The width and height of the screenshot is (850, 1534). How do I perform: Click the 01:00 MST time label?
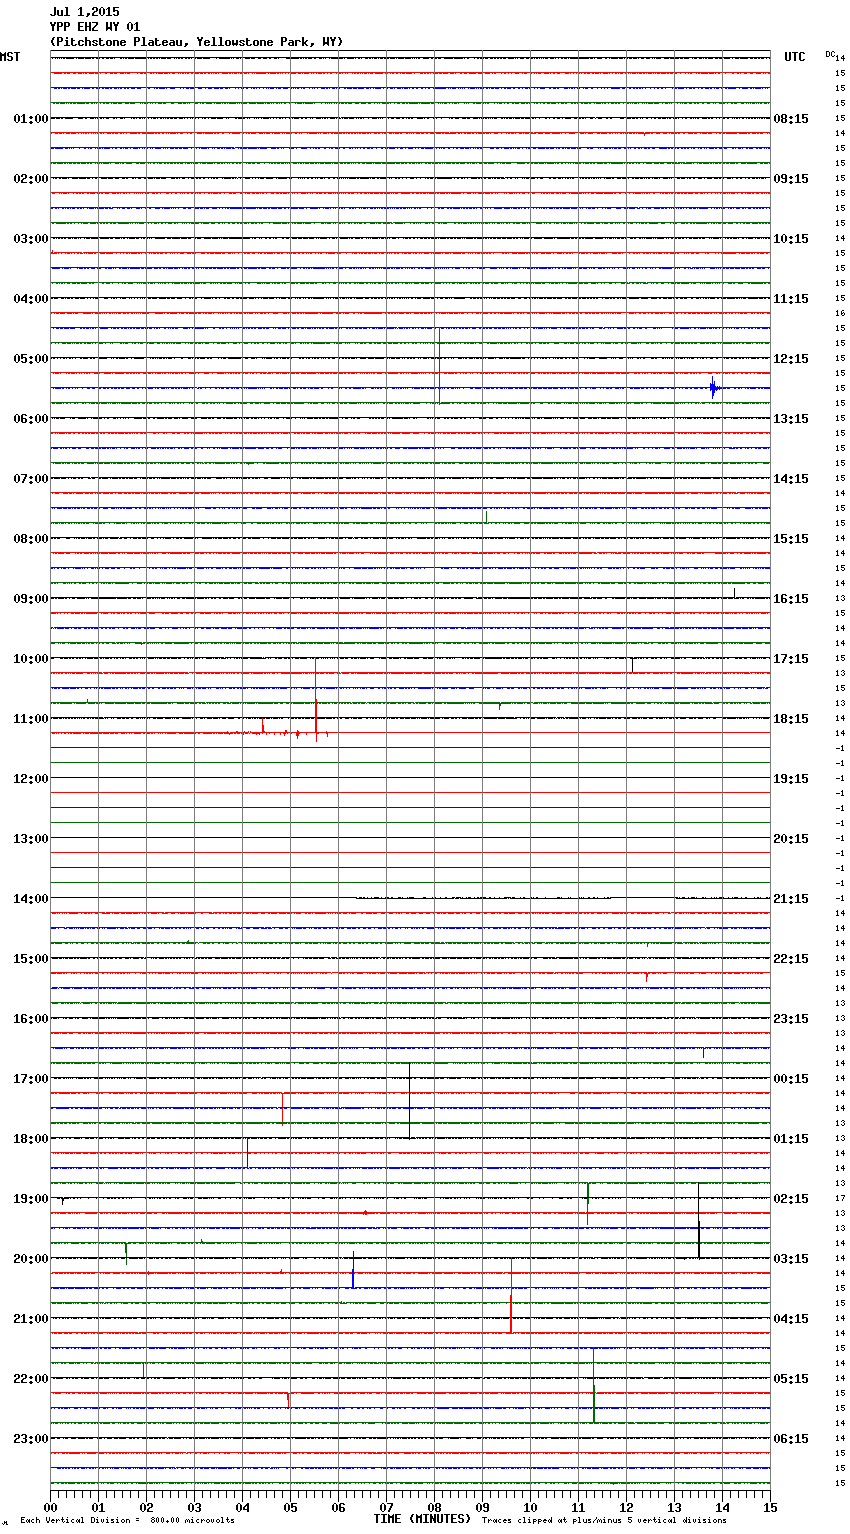[31, 119]
